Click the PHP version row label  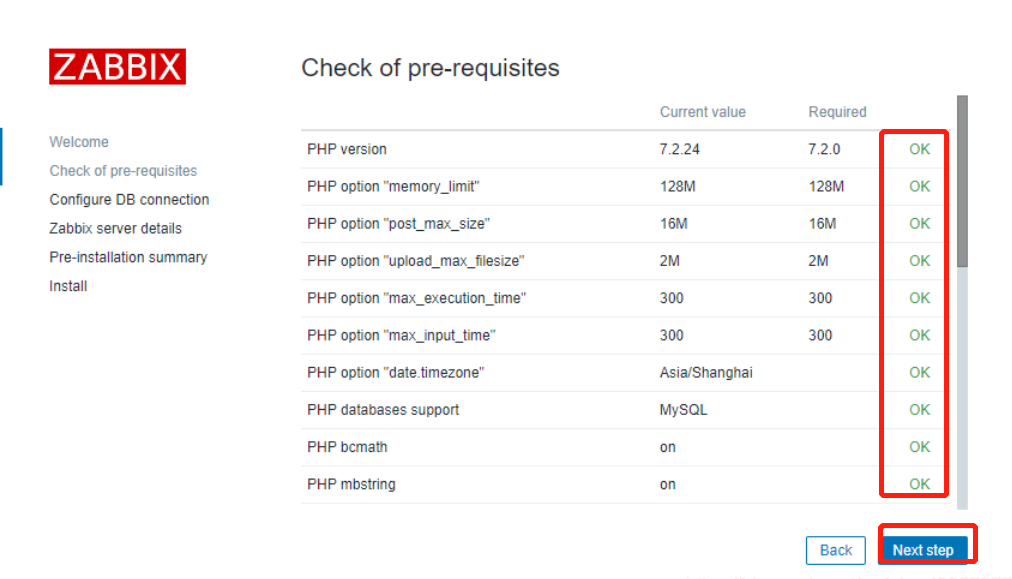(x=347, y=149)
